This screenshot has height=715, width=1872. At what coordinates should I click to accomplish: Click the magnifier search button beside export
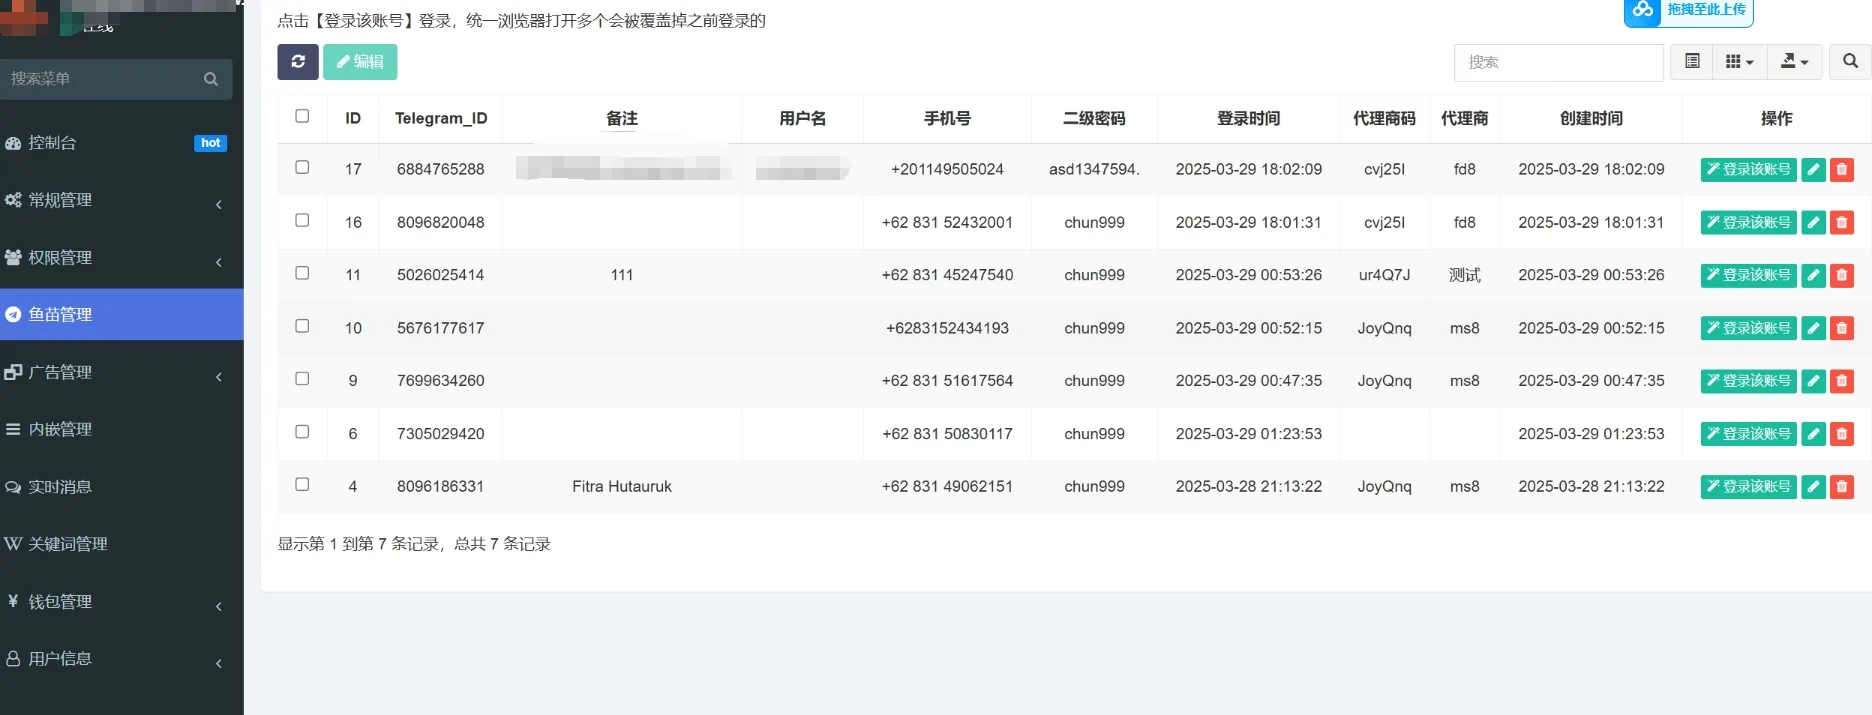1850,62
